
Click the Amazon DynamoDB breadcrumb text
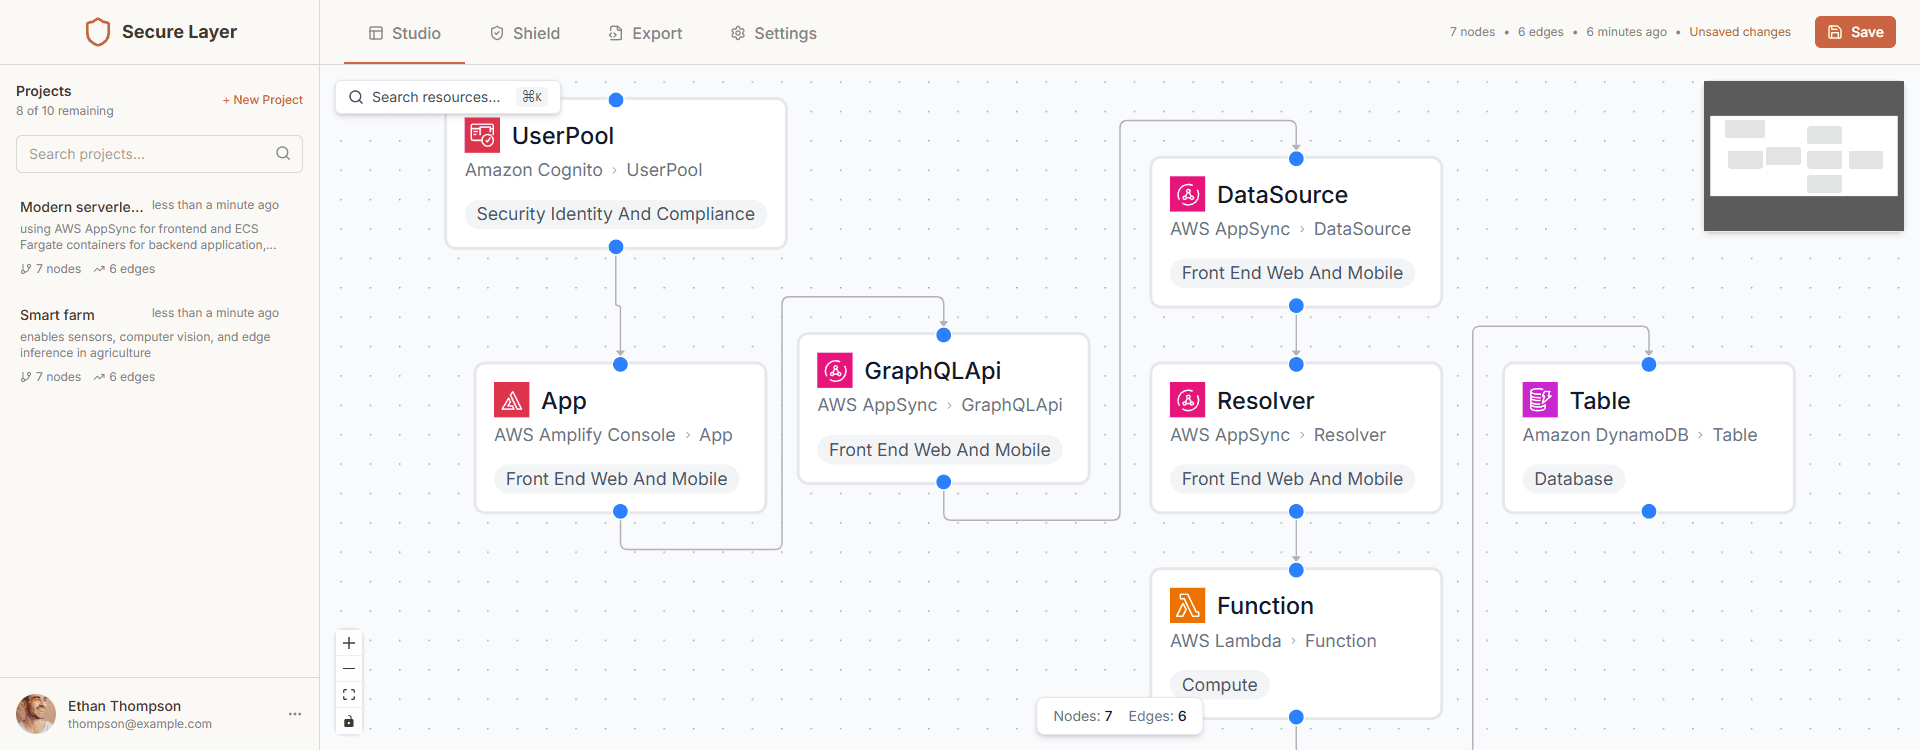1605,435
